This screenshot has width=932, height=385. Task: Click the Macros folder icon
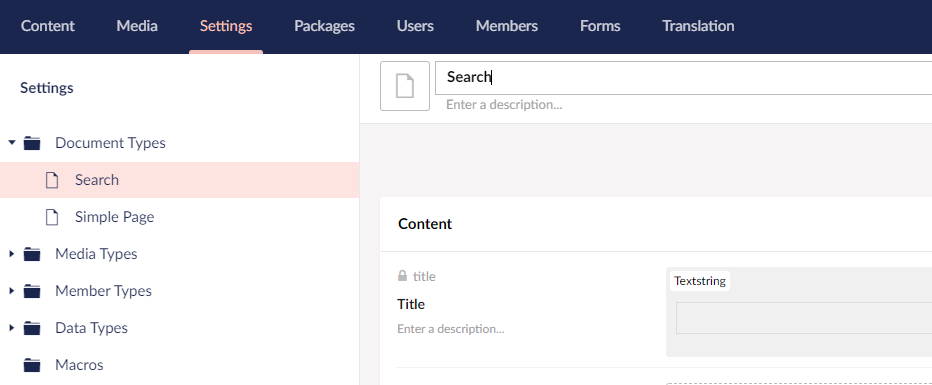click(x=32, y=365)
